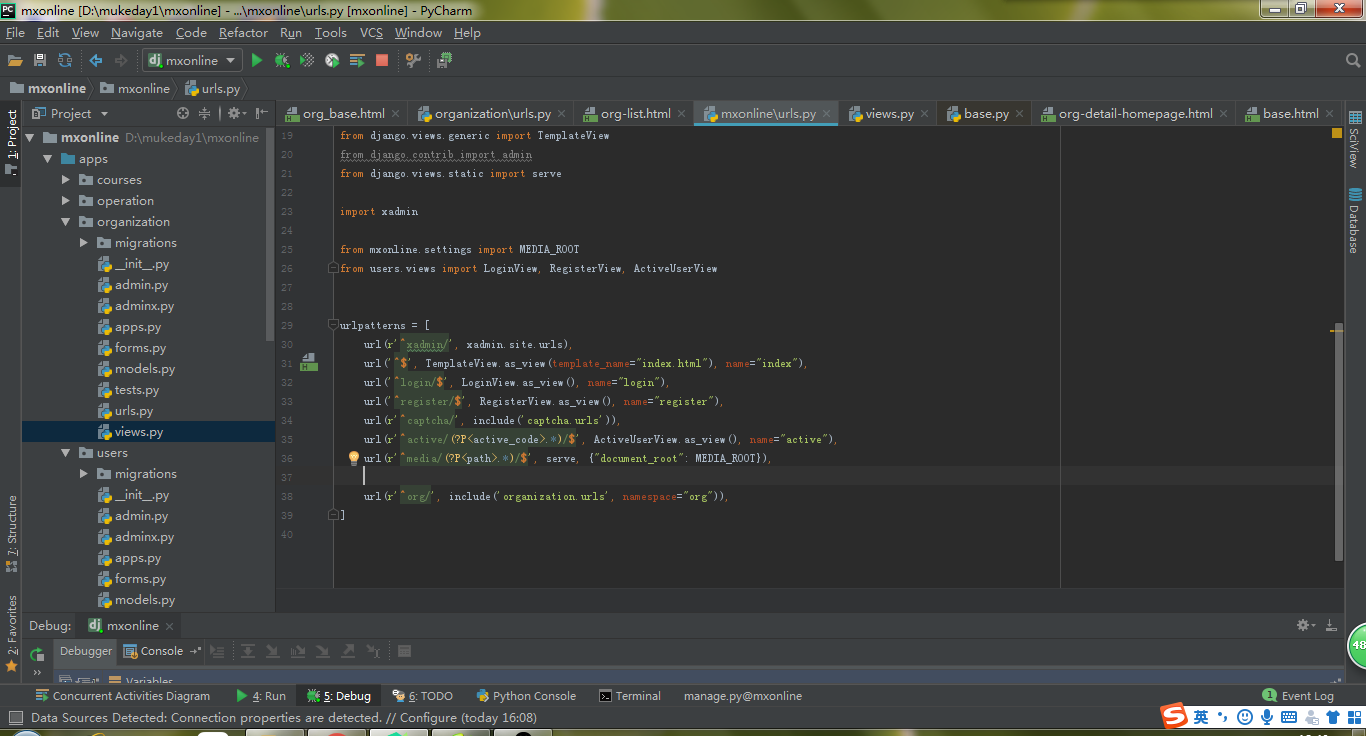
Task: Expand the courses folder in project tree
Action: 66,180
